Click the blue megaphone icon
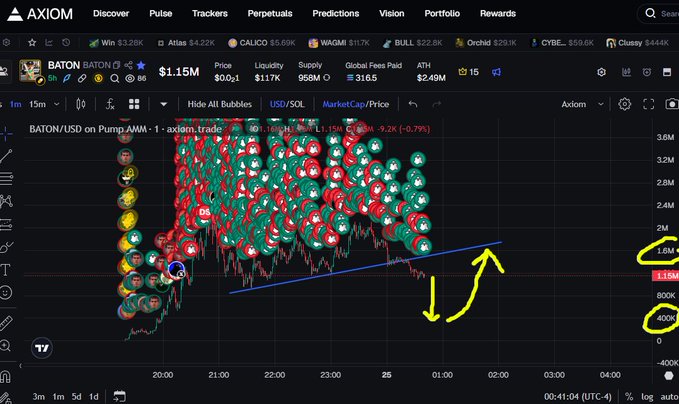 tap(496, 72)
